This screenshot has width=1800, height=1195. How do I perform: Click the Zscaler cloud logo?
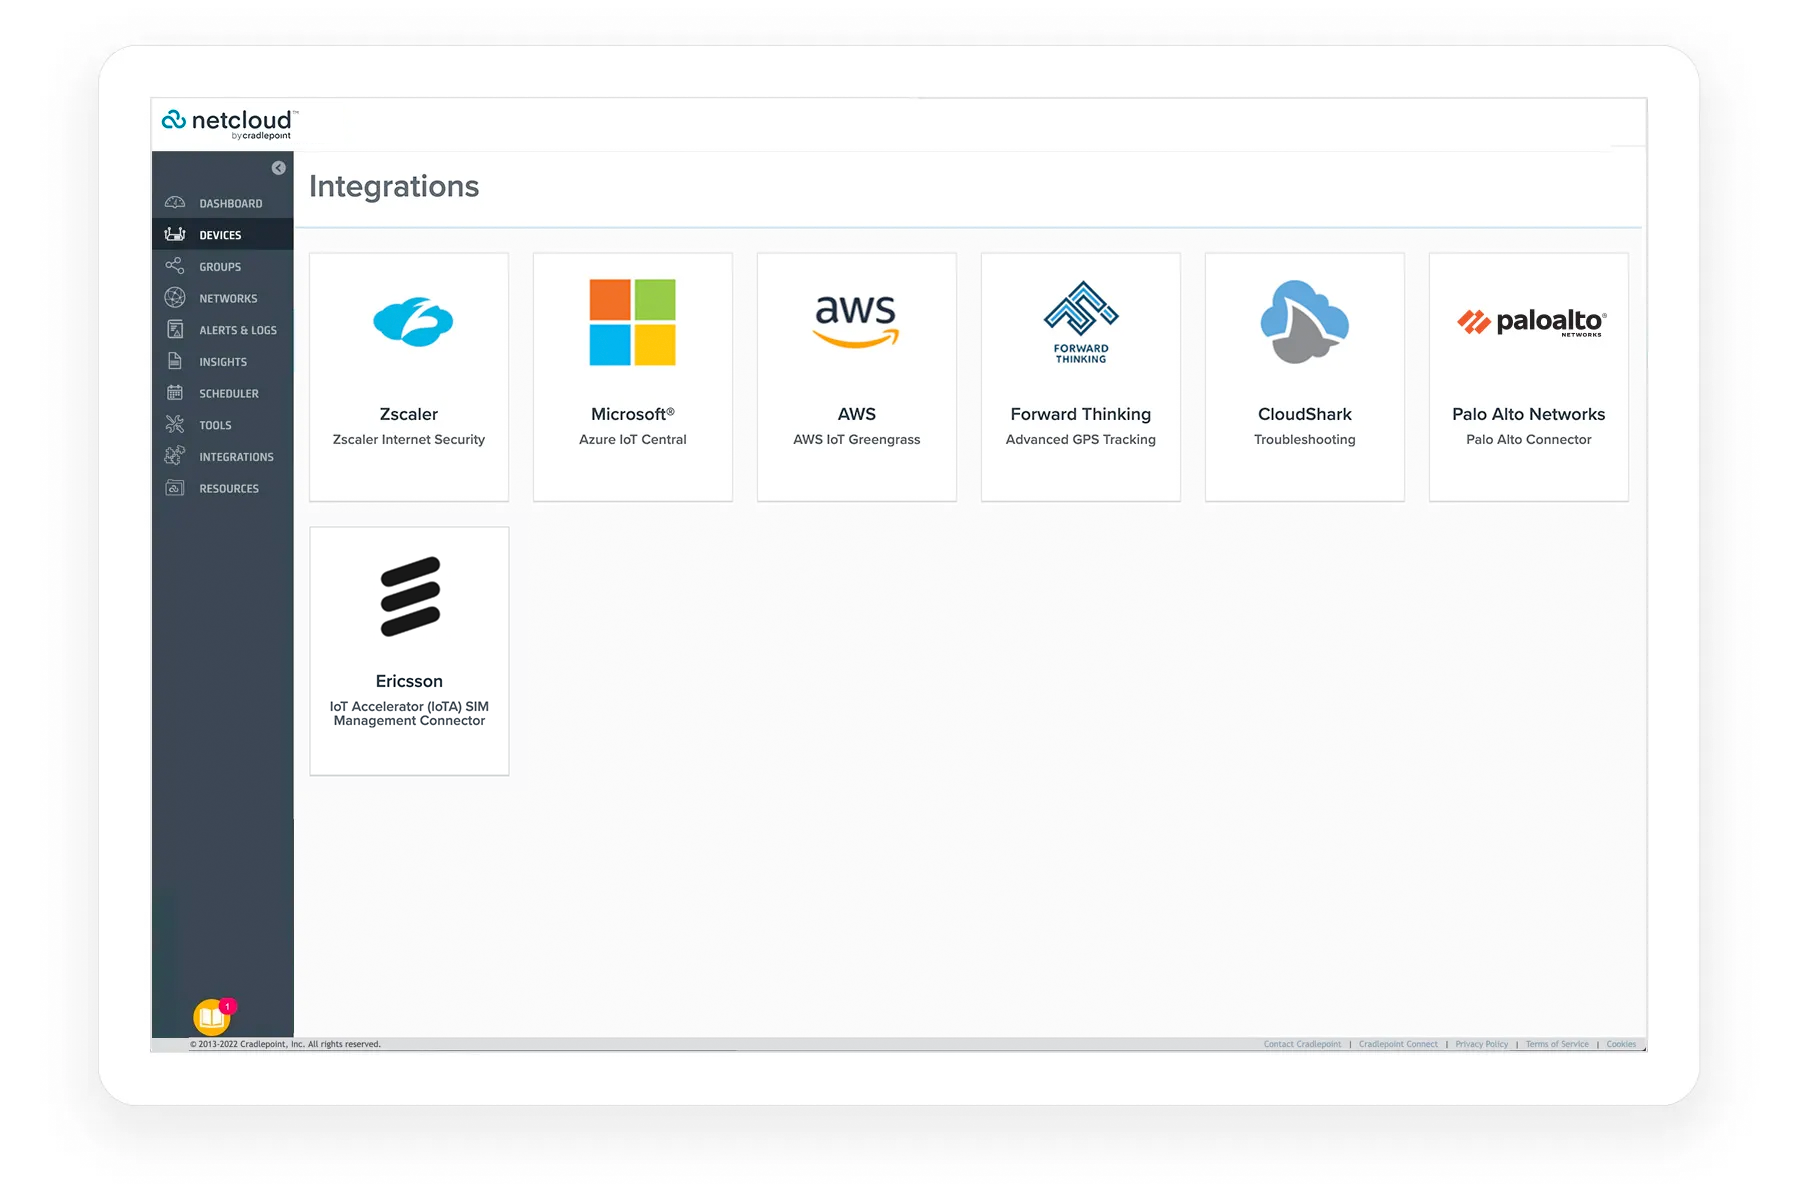[x=413, y=322]
